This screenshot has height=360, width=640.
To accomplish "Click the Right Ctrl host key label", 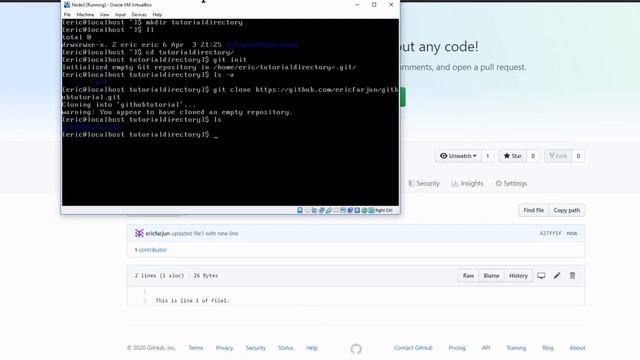I will pyautogui.click(x=384, y=210).
